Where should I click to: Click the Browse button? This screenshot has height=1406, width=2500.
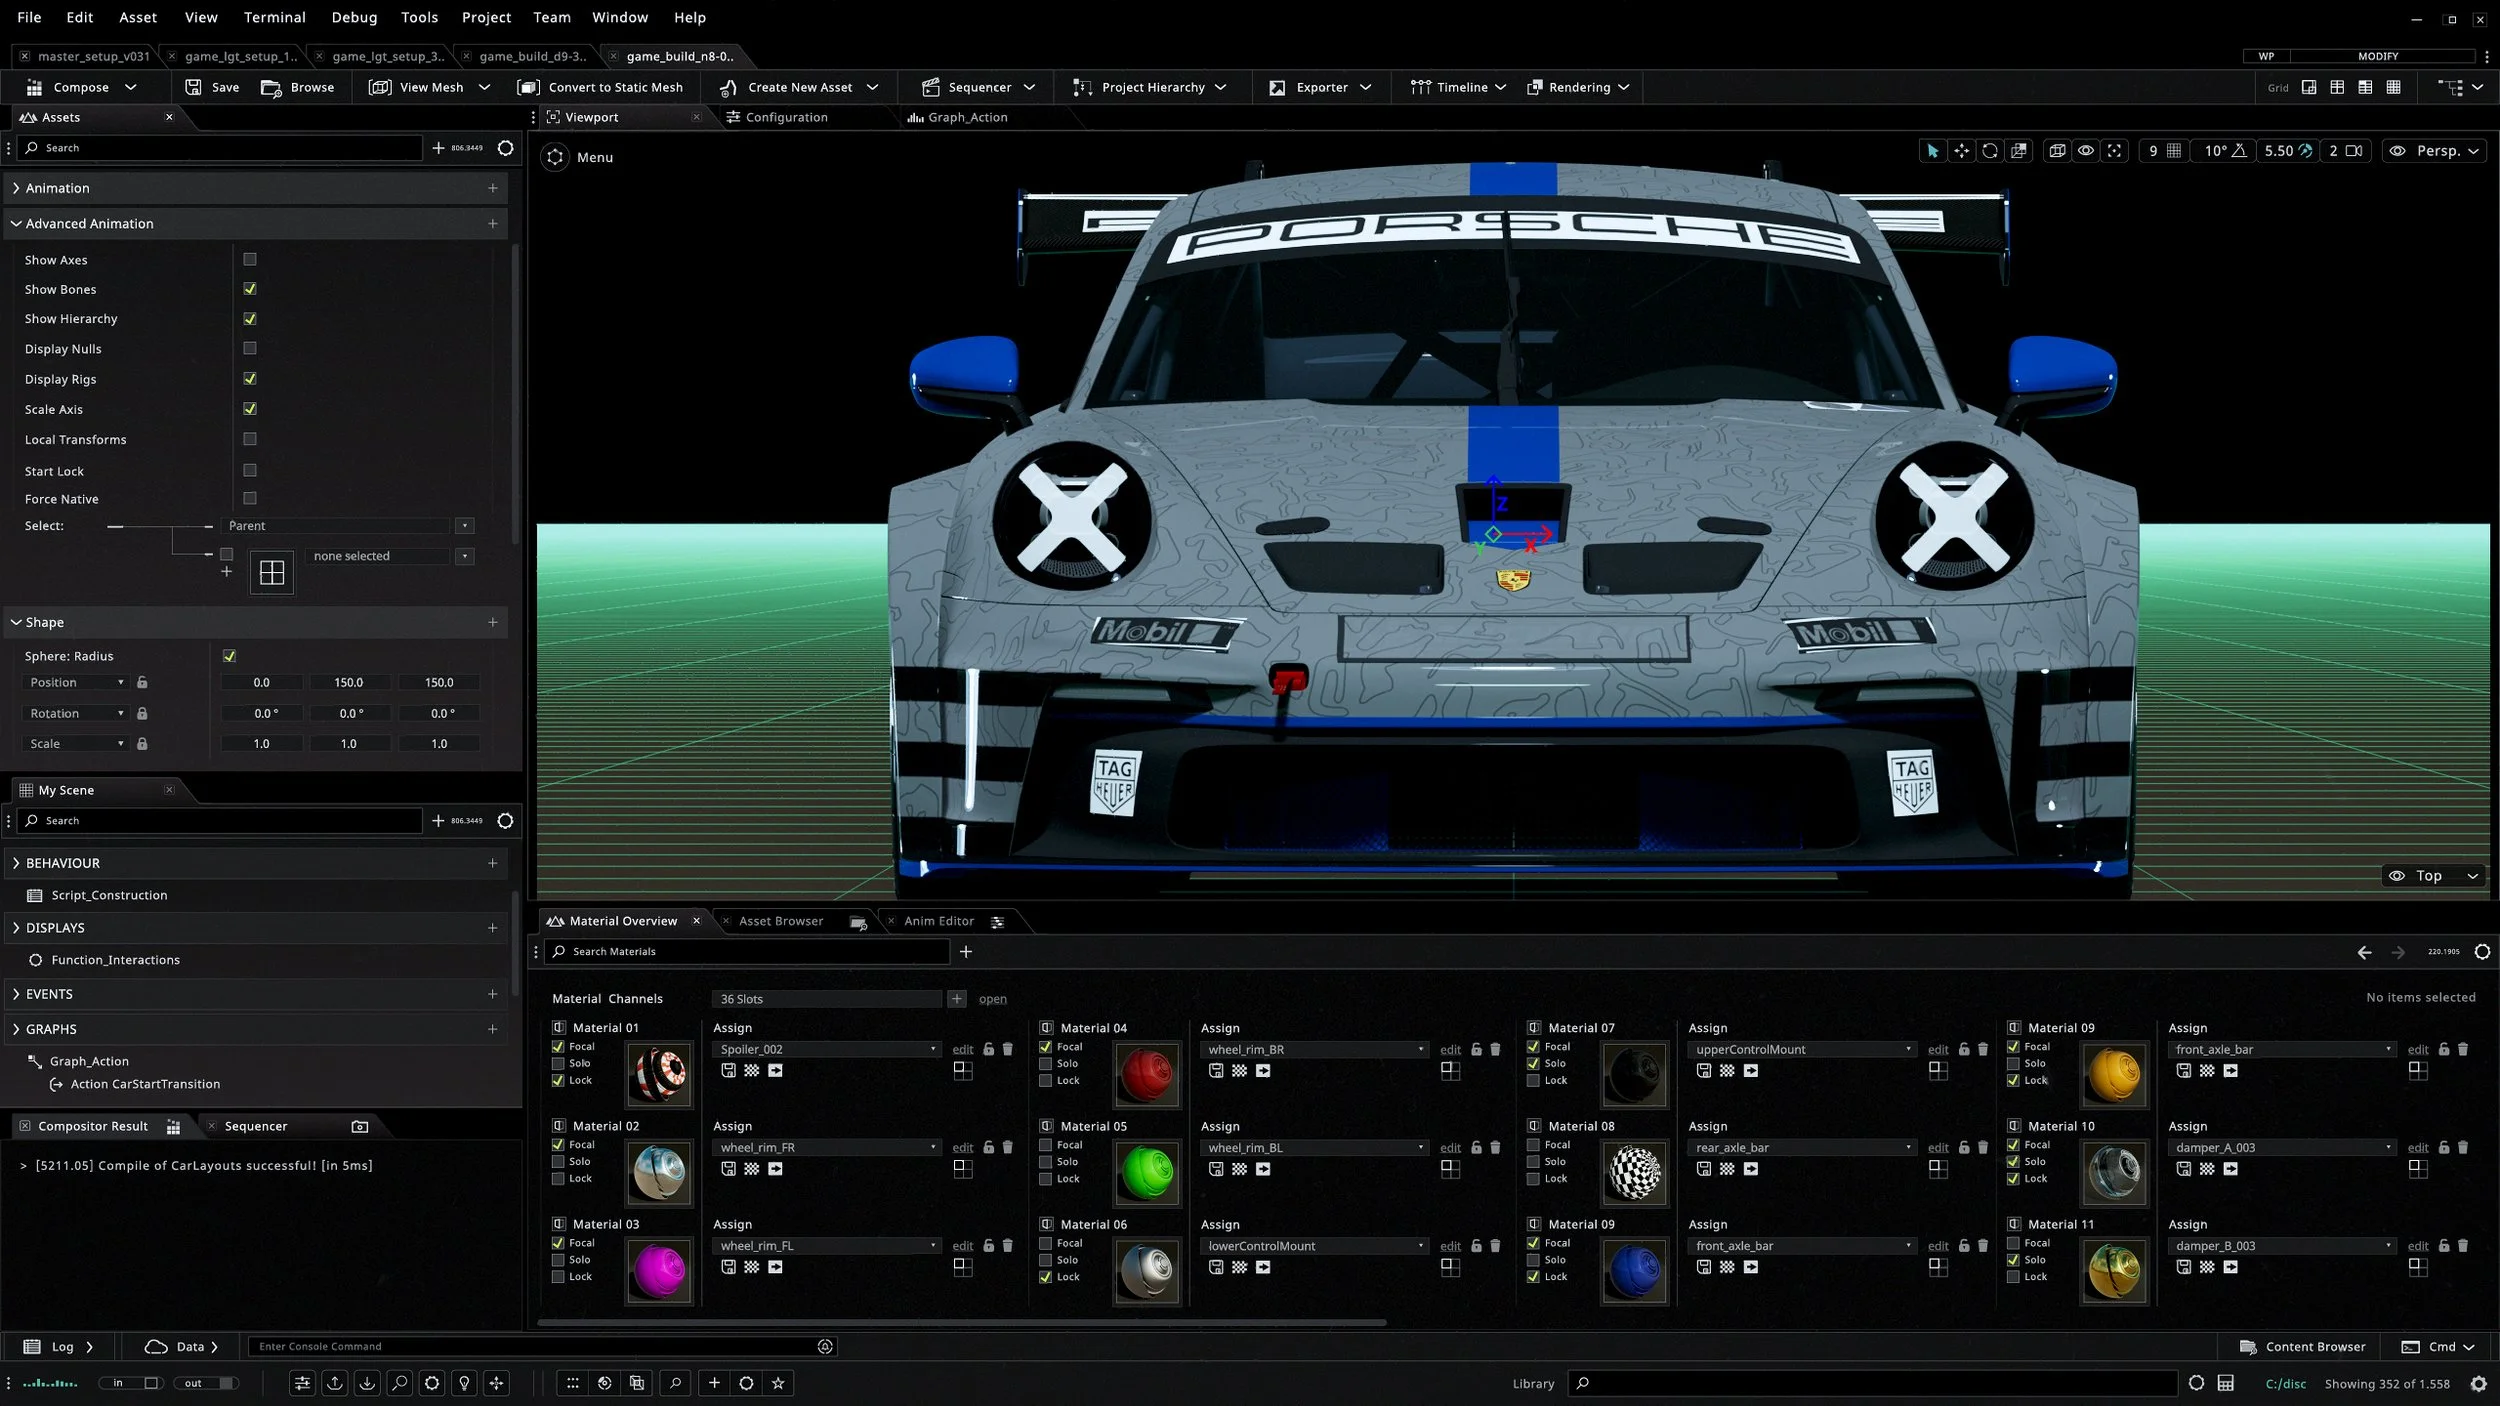coord(298,87)
